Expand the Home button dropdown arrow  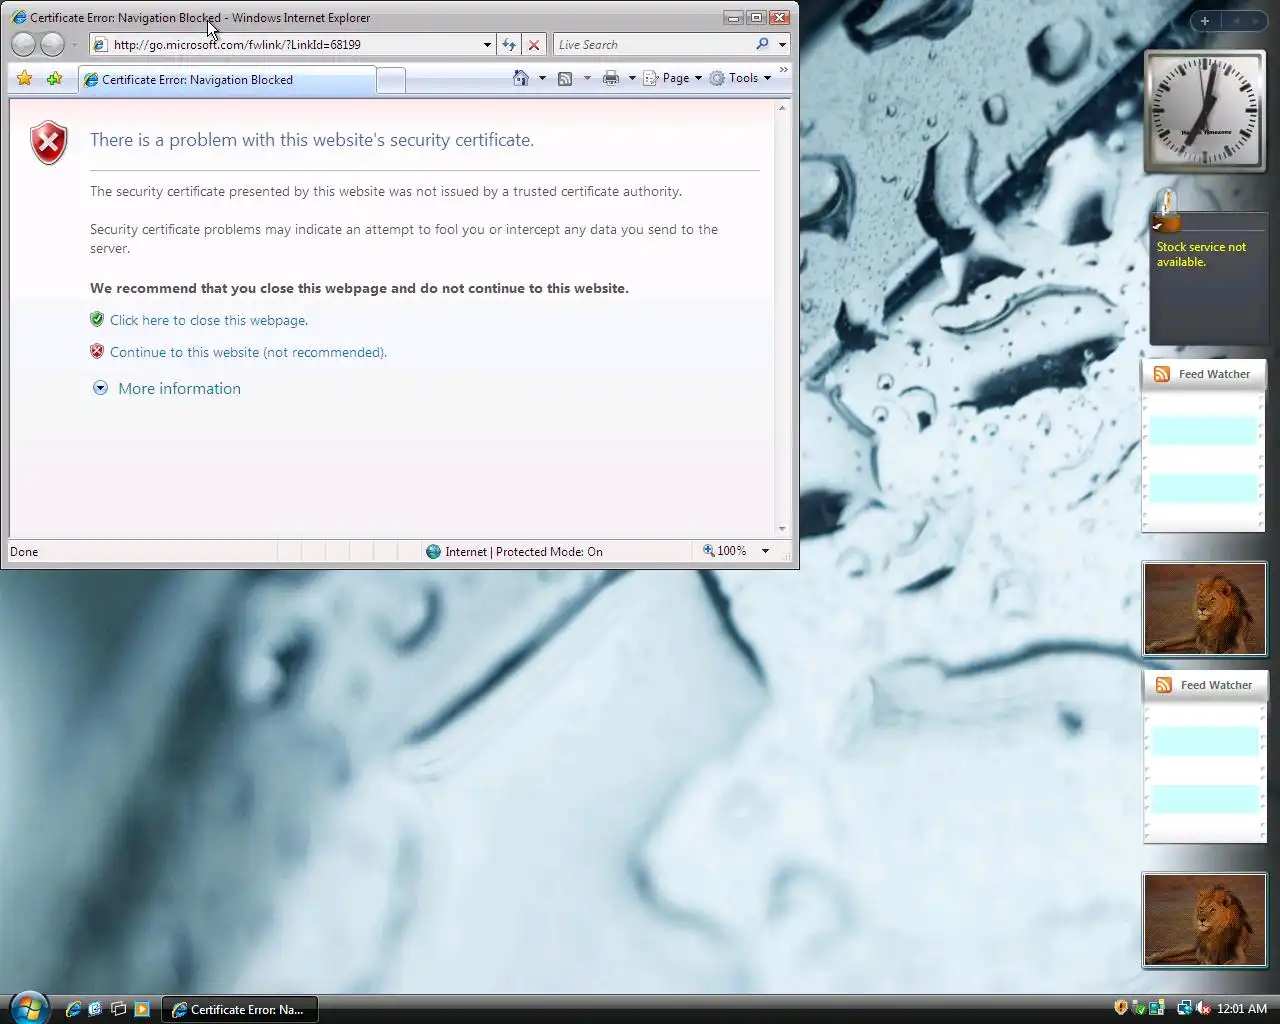pyautogui.click(x=542, y=78)
